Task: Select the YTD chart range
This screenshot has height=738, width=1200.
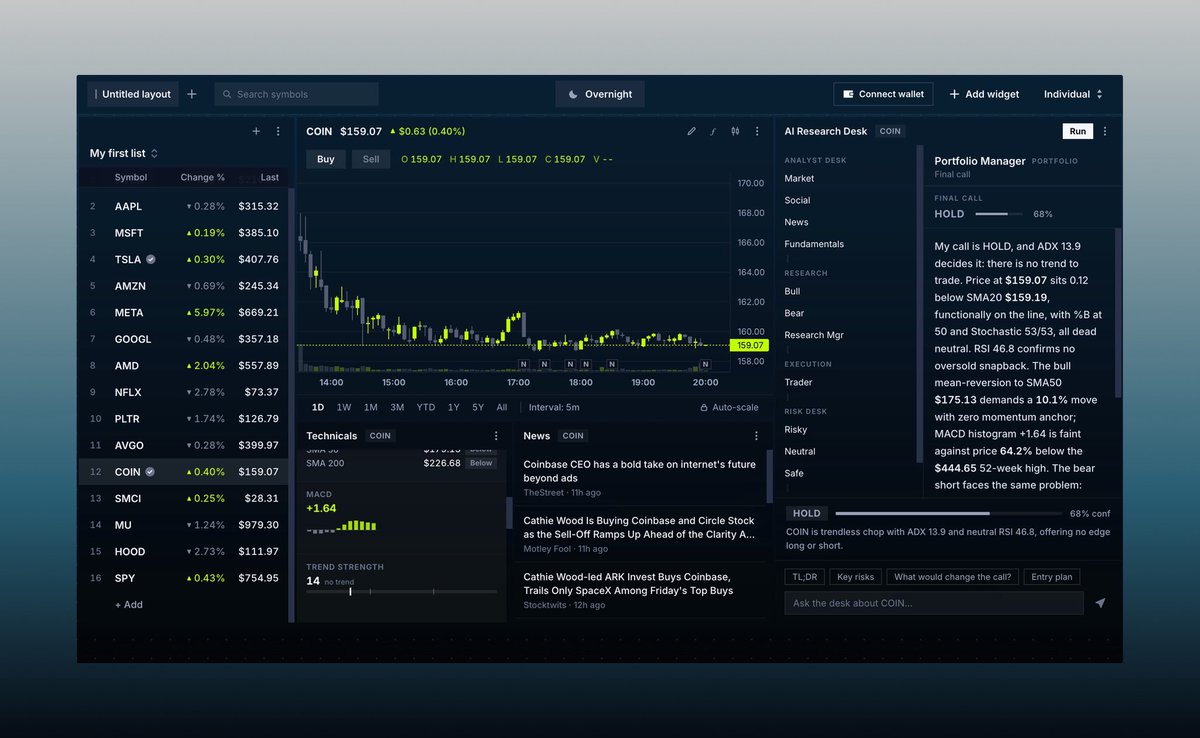Action: click(426, 407)
